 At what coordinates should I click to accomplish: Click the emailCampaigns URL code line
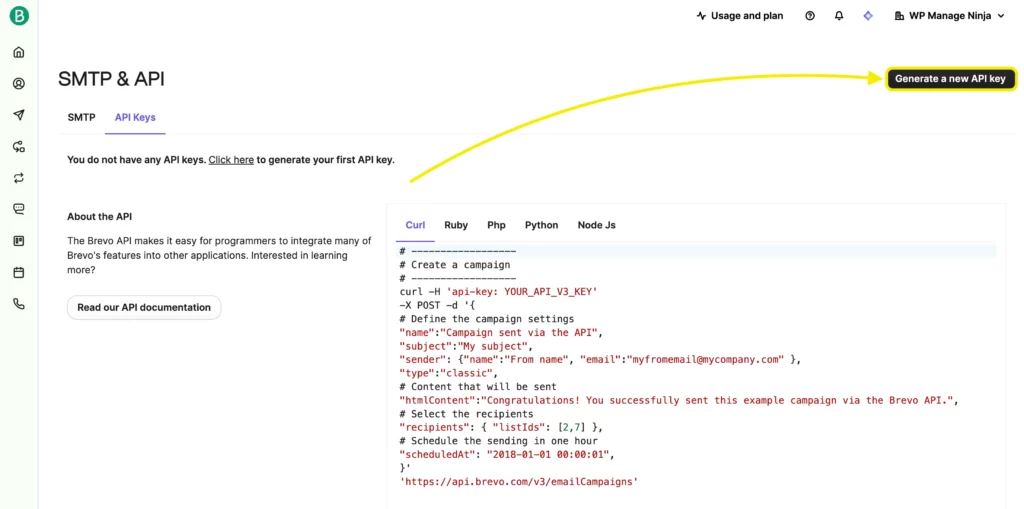pyautogui.click(x=519, y=482)
